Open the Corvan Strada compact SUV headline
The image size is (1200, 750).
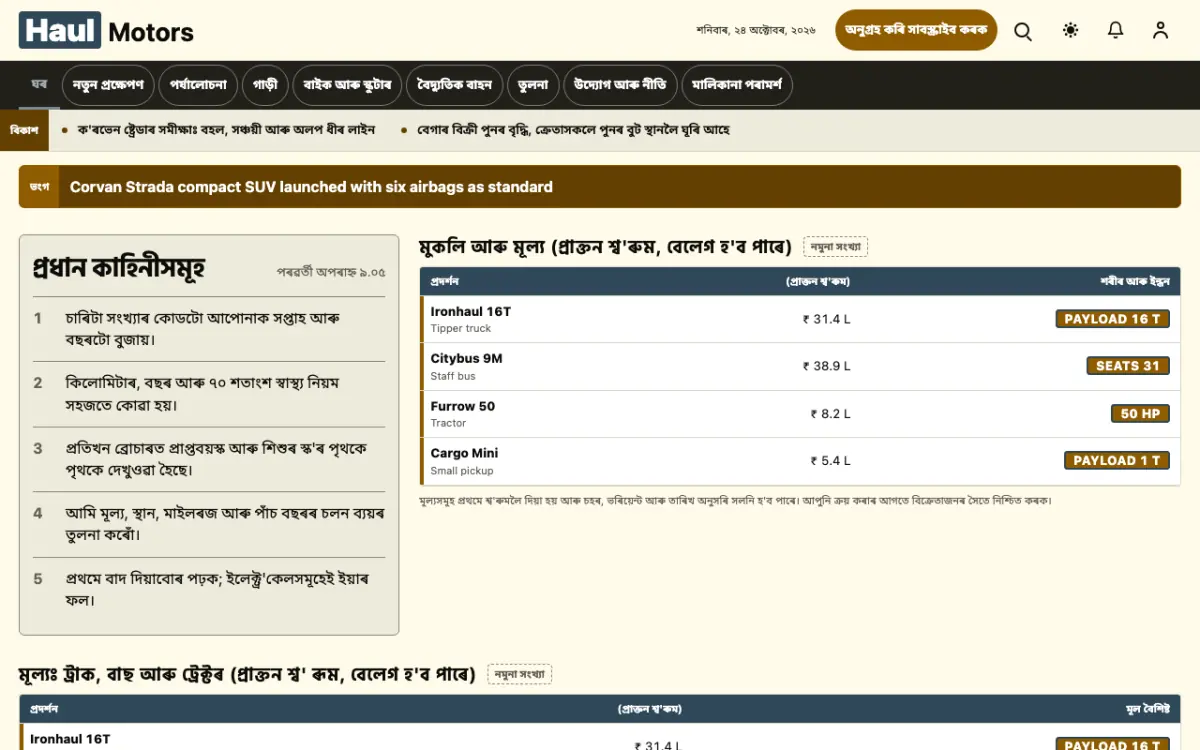pyautogui.click(x=311, y=187)
